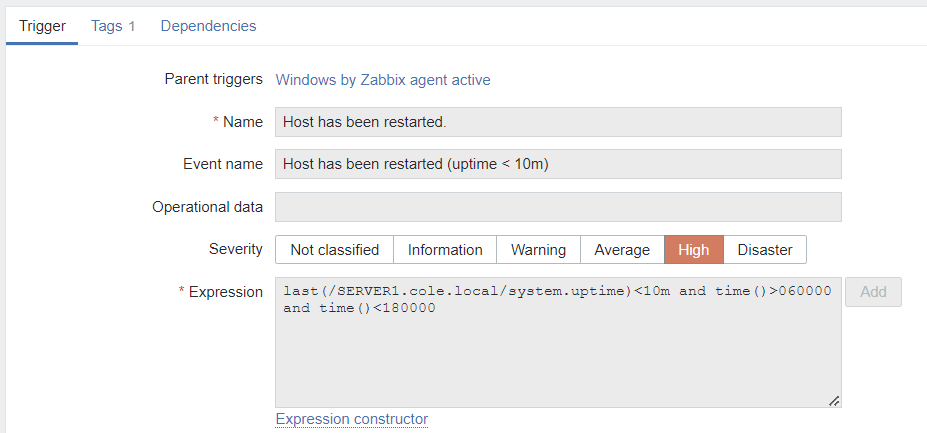Image resolution: width=927 pixels, height=433 pixels.
Task: Go to the Dependencies tab
Action: 208,26
